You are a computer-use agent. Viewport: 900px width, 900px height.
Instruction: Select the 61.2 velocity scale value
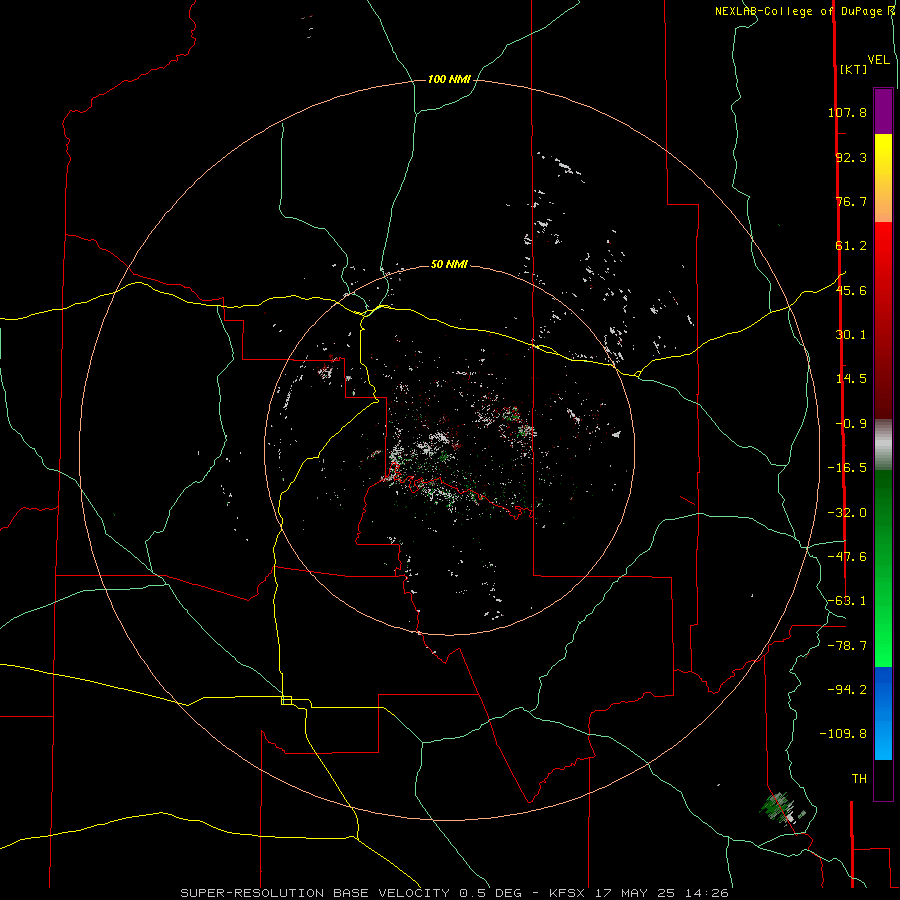tap(851, 246)
